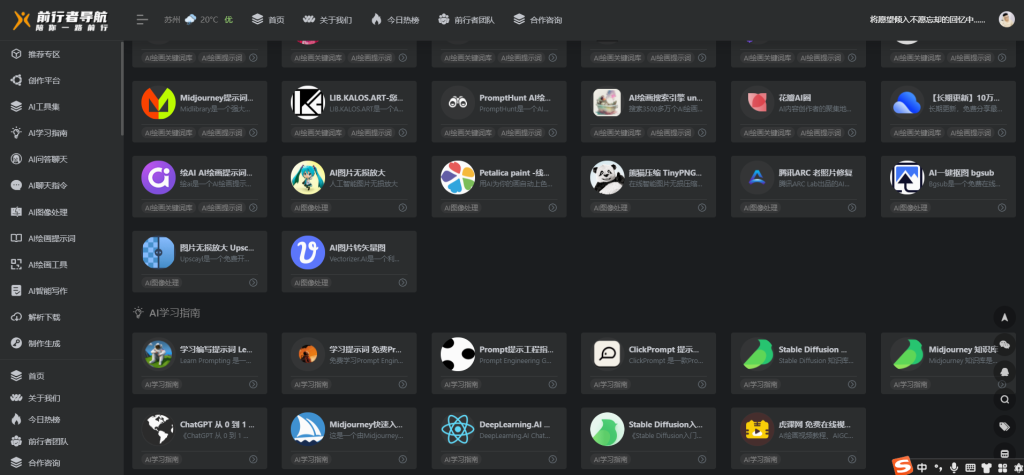The width and height of the screenshot is (1024, 475).
Task: Open AI图像处理 in the sidebar
Action: 47,212
